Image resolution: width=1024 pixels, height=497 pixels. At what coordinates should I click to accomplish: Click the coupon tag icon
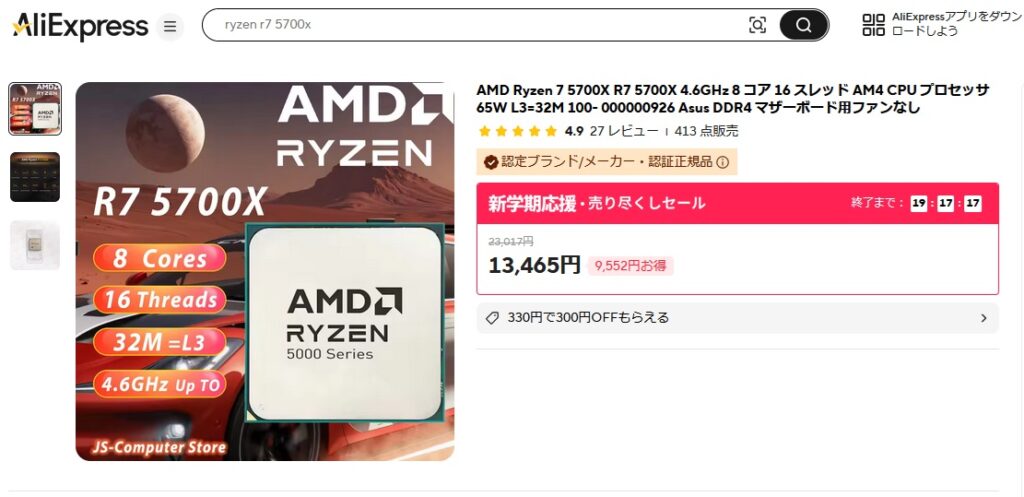click(x=492, y=318)
